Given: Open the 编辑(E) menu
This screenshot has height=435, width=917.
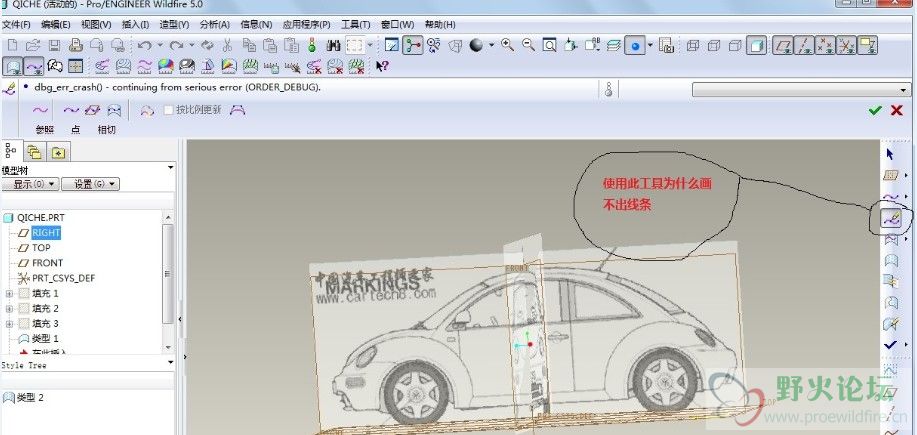Looking at the screenshot, I should pos(56,25).
